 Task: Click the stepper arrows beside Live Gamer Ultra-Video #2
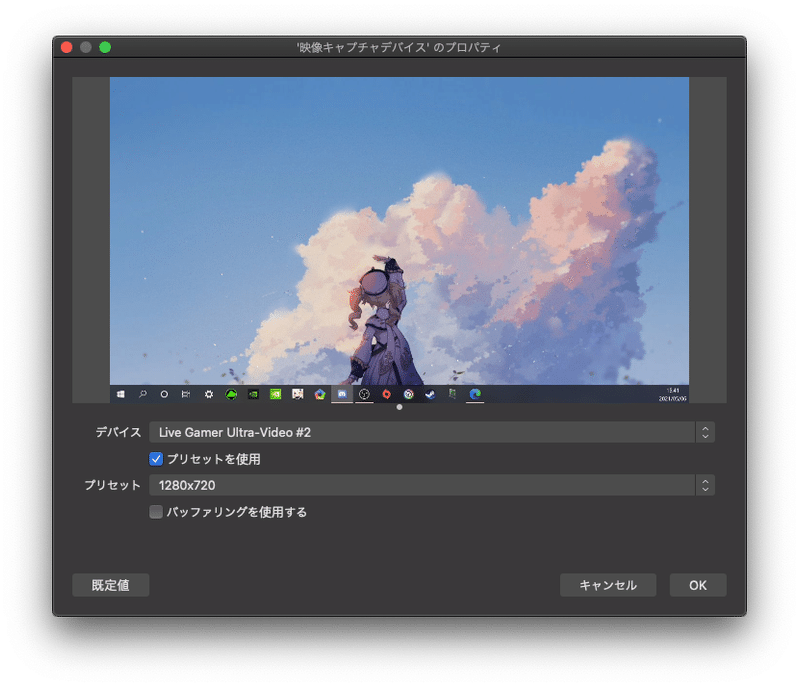pos(705,432)
